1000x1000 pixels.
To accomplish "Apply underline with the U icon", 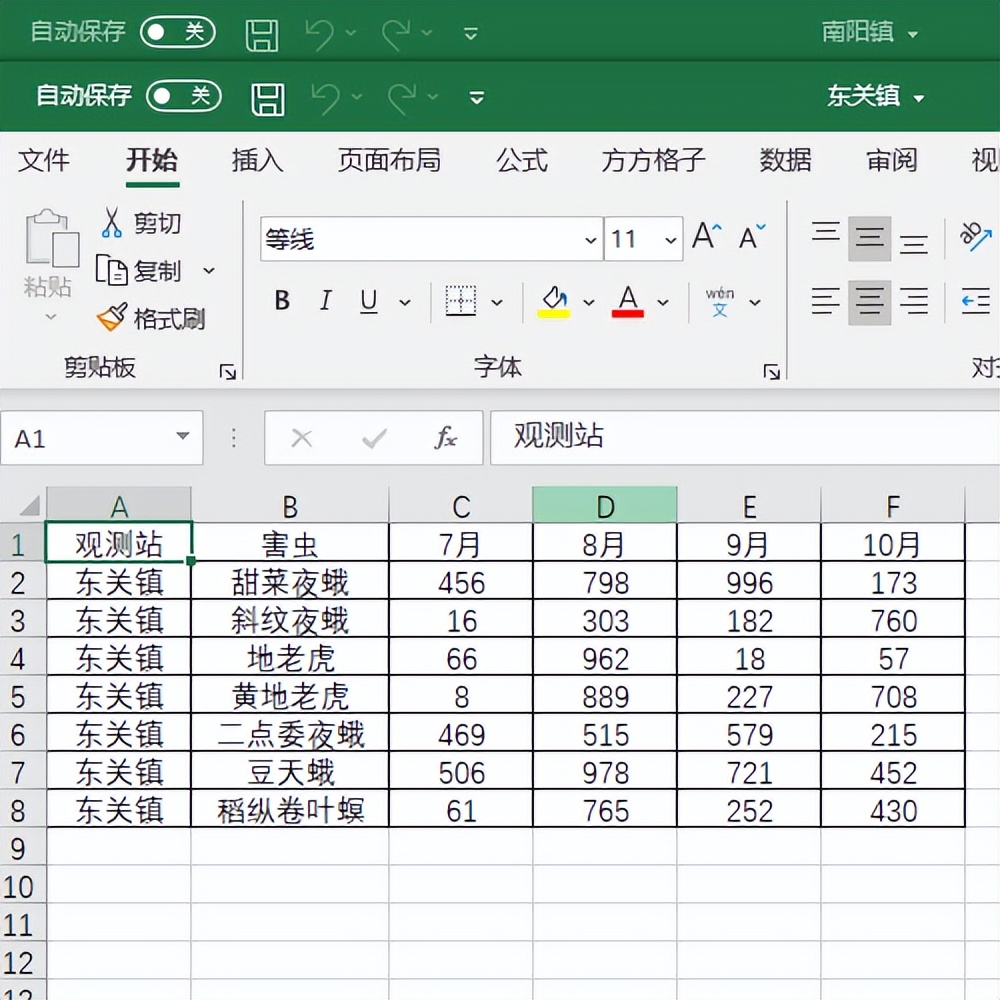I will pyautogui.click(x=368, y=301).
